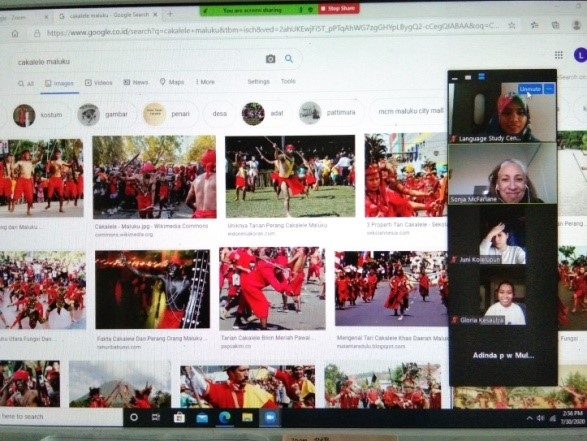Screen dimensions: 587x441
Task: Open Microsoft Store in the taskbar
Action: click(x=179, y=417)
